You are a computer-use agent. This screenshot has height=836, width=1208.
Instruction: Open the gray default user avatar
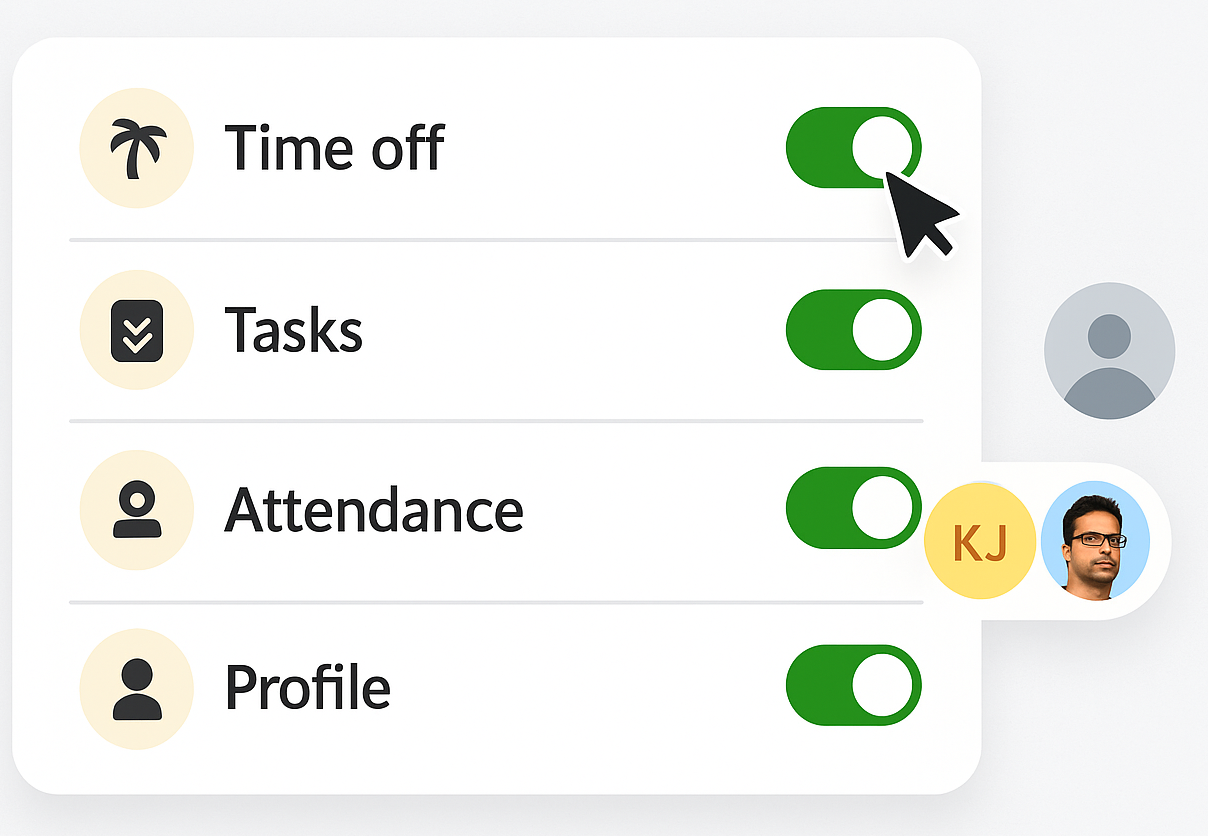[1109, 351]
